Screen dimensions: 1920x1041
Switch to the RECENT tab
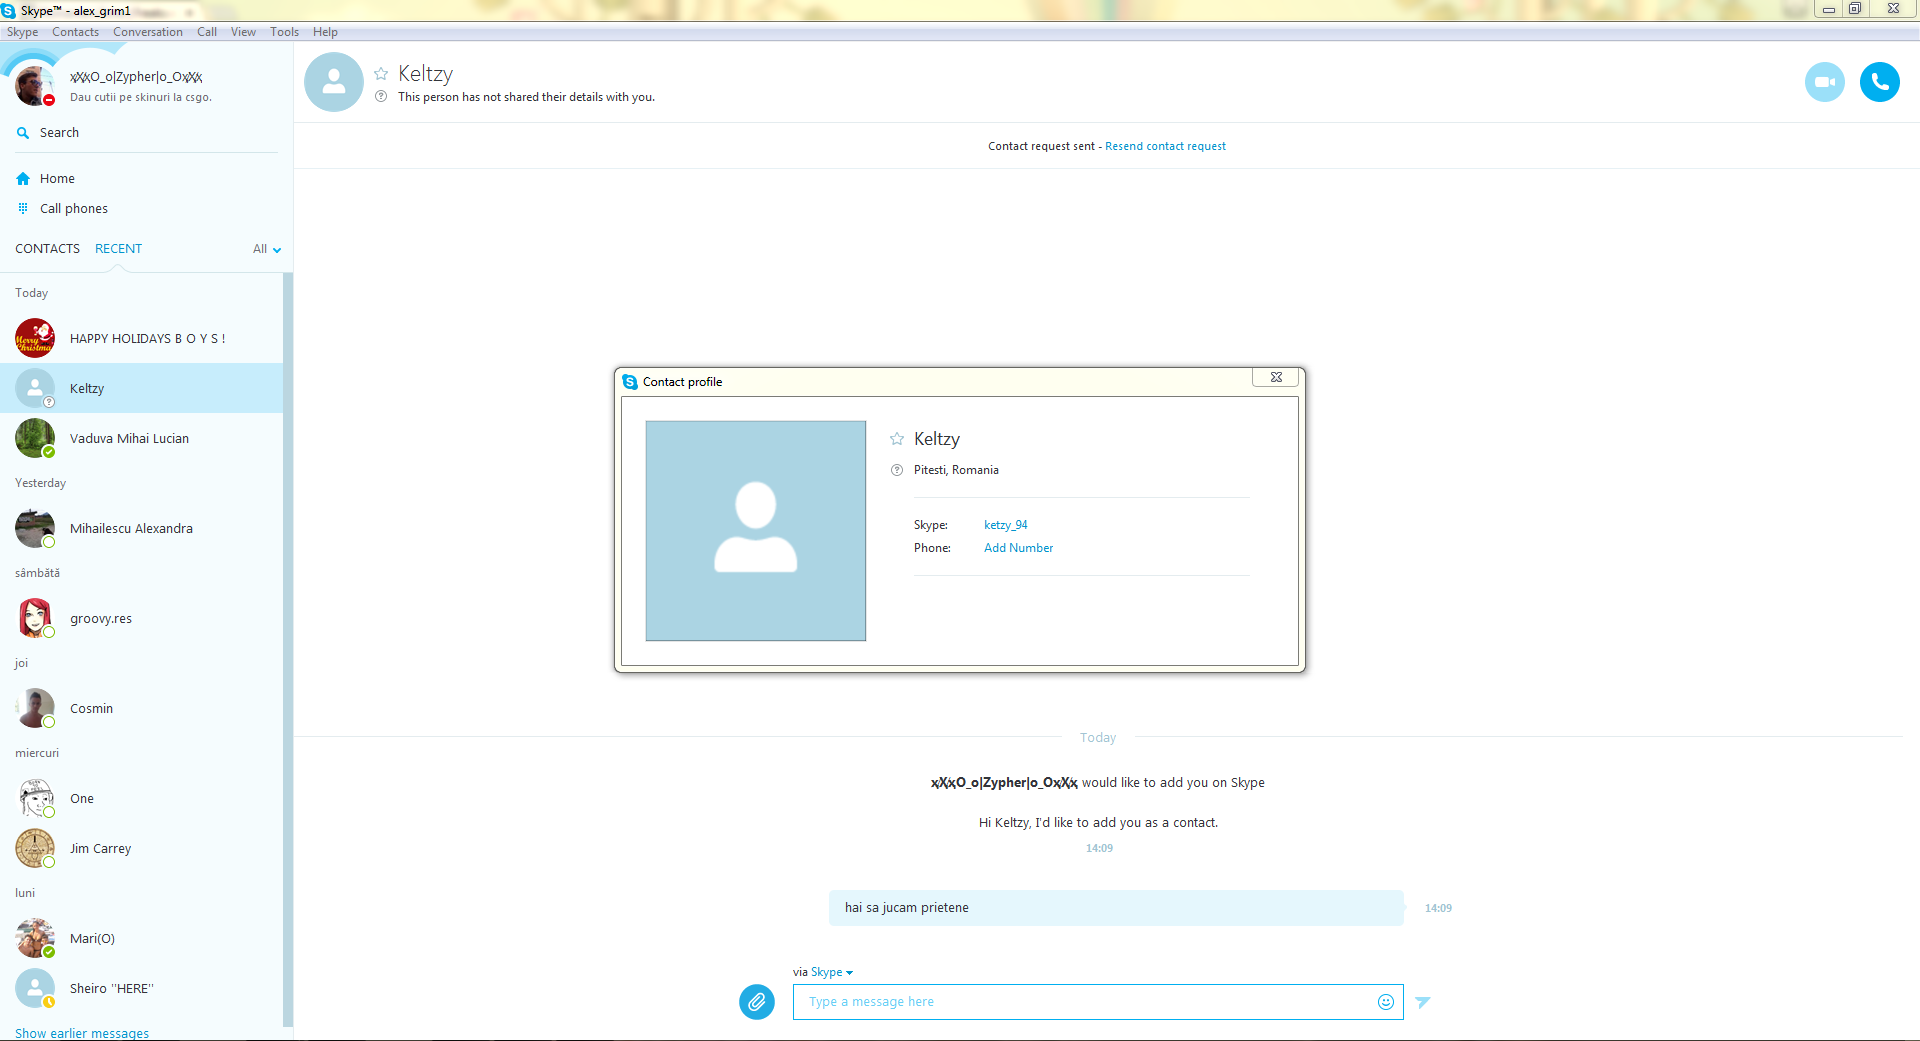click(118, 249)
